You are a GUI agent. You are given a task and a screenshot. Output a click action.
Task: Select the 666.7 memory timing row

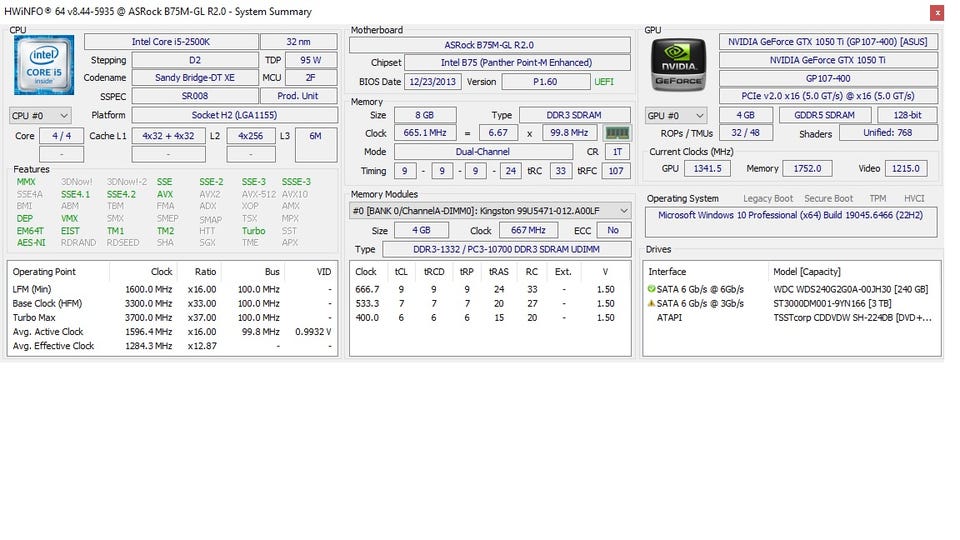click(490, 290)
